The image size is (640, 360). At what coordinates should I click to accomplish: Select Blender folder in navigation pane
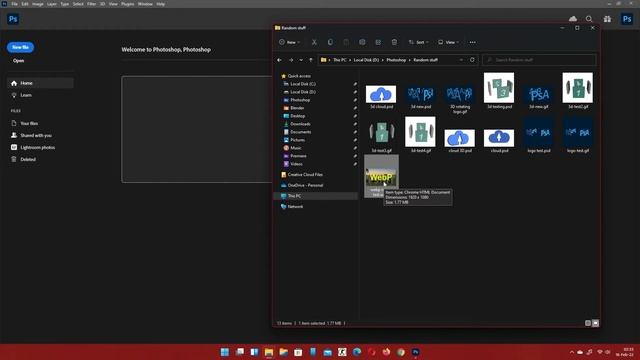pyautogui.click(x=297, y=108)
